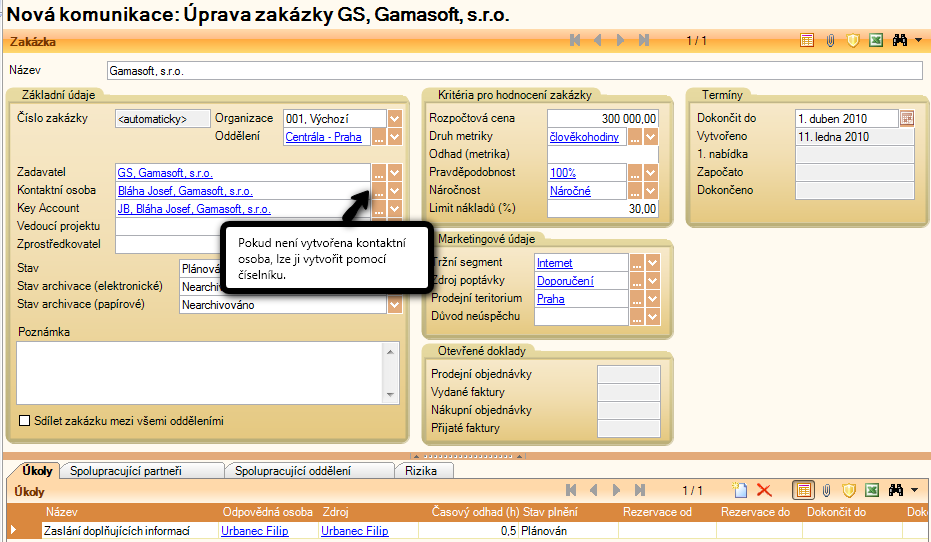Viewport: 931px width, 542px height.
Task: Open calendar picker for Dokončit do
Action: click(x=907, y=119)
